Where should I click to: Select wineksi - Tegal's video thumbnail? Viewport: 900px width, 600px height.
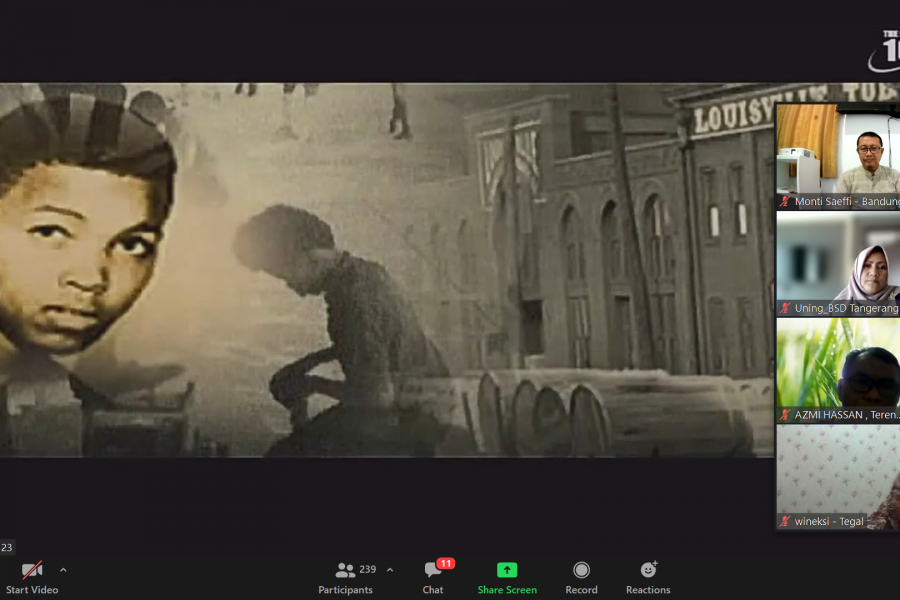838,470
